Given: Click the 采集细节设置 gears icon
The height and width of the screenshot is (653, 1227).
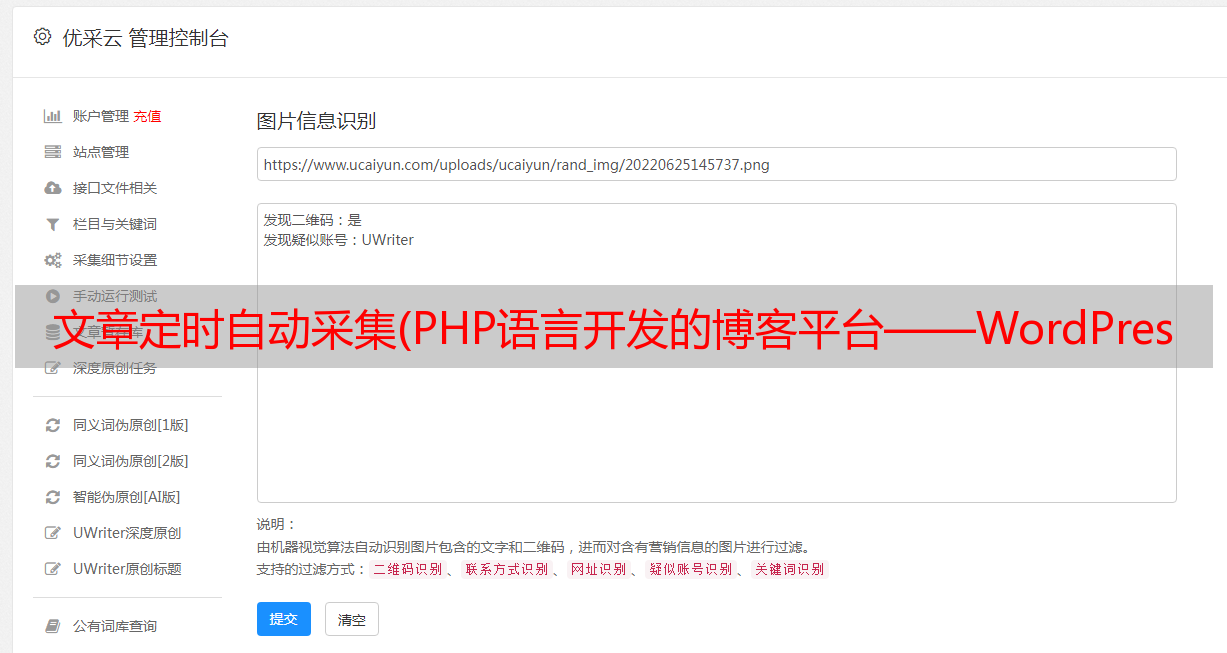Looking at the screenshot, I should [x=53, y=260].
